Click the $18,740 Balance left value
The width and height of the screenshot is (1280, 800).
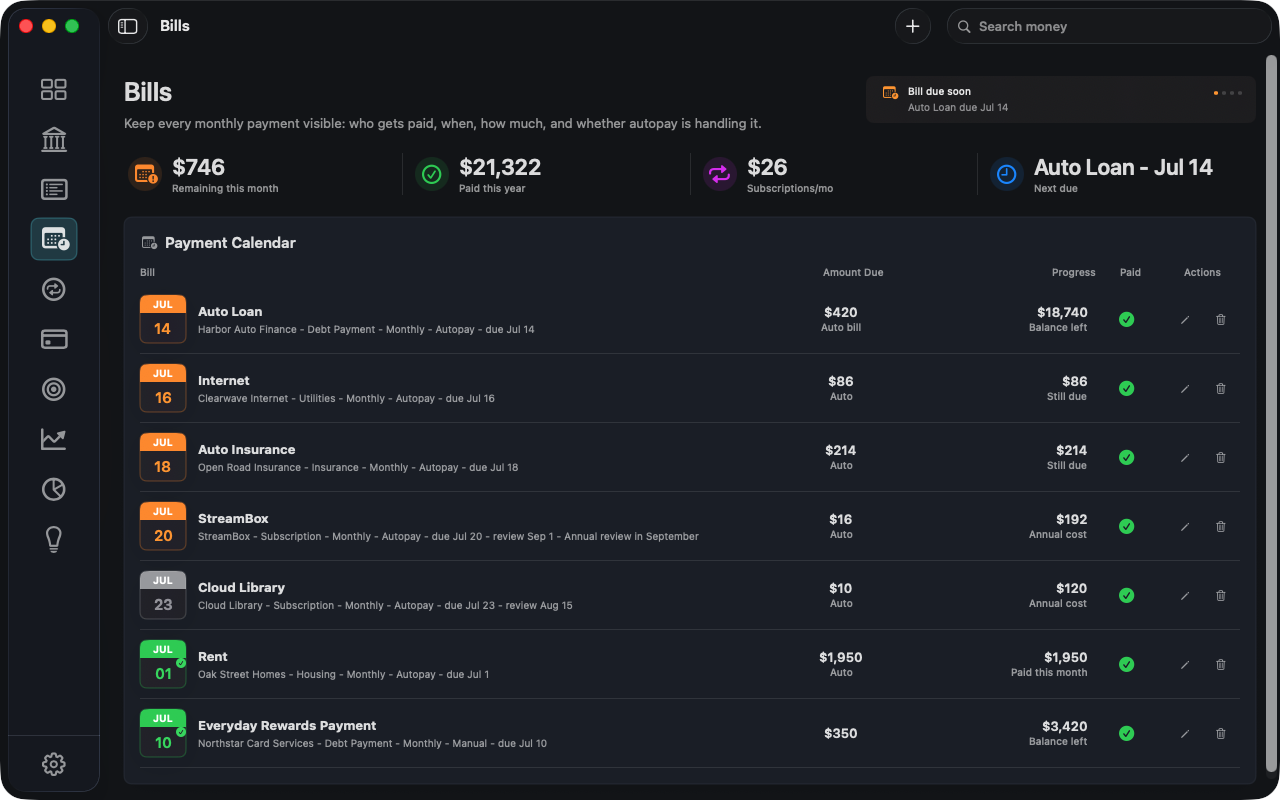click(x=1062, y=313)
